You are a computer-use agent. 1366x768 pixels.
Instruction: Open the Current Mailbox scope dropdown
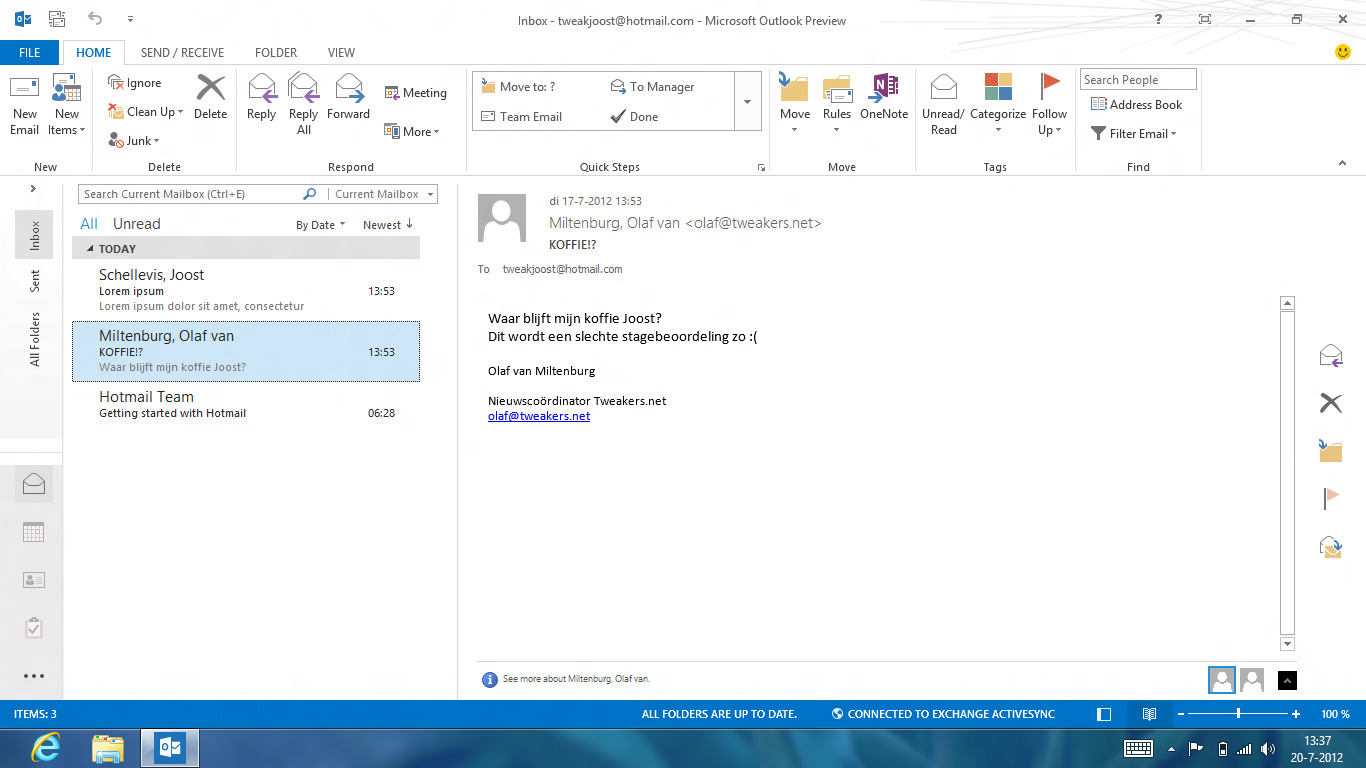(384, 194)
